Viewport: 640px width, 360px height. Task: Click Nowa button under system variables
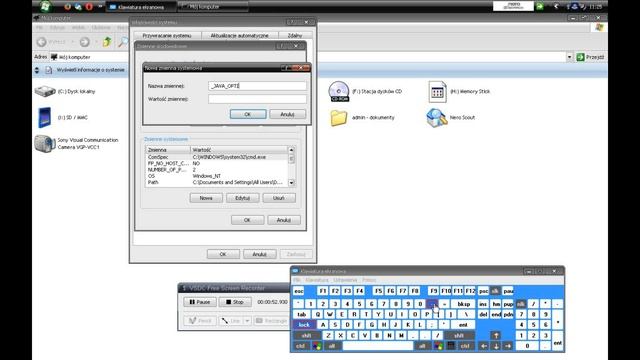[x=206, y=198]
